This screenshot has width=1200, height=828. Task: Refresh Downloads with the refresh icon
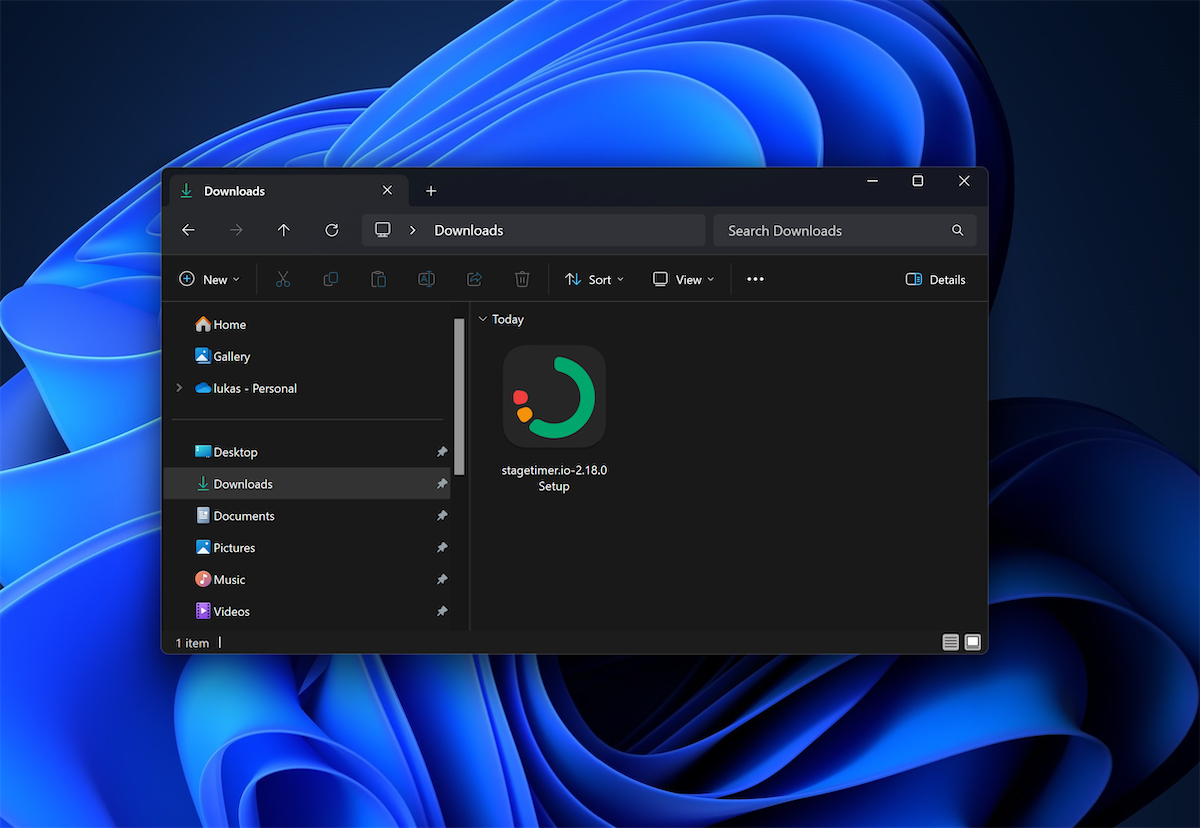331,230
